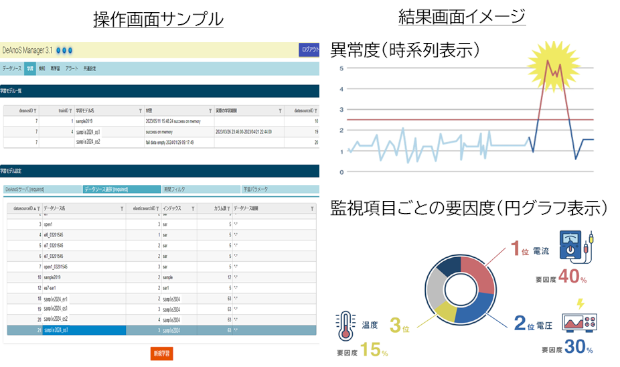Click the 監視項目ごとの要因度 heading

click(469, 208)
